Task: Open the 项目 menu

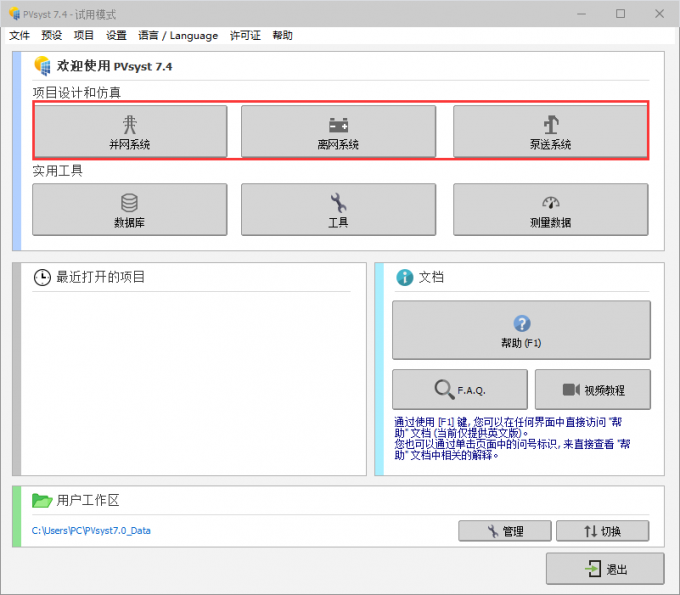Action: point(84,36)
